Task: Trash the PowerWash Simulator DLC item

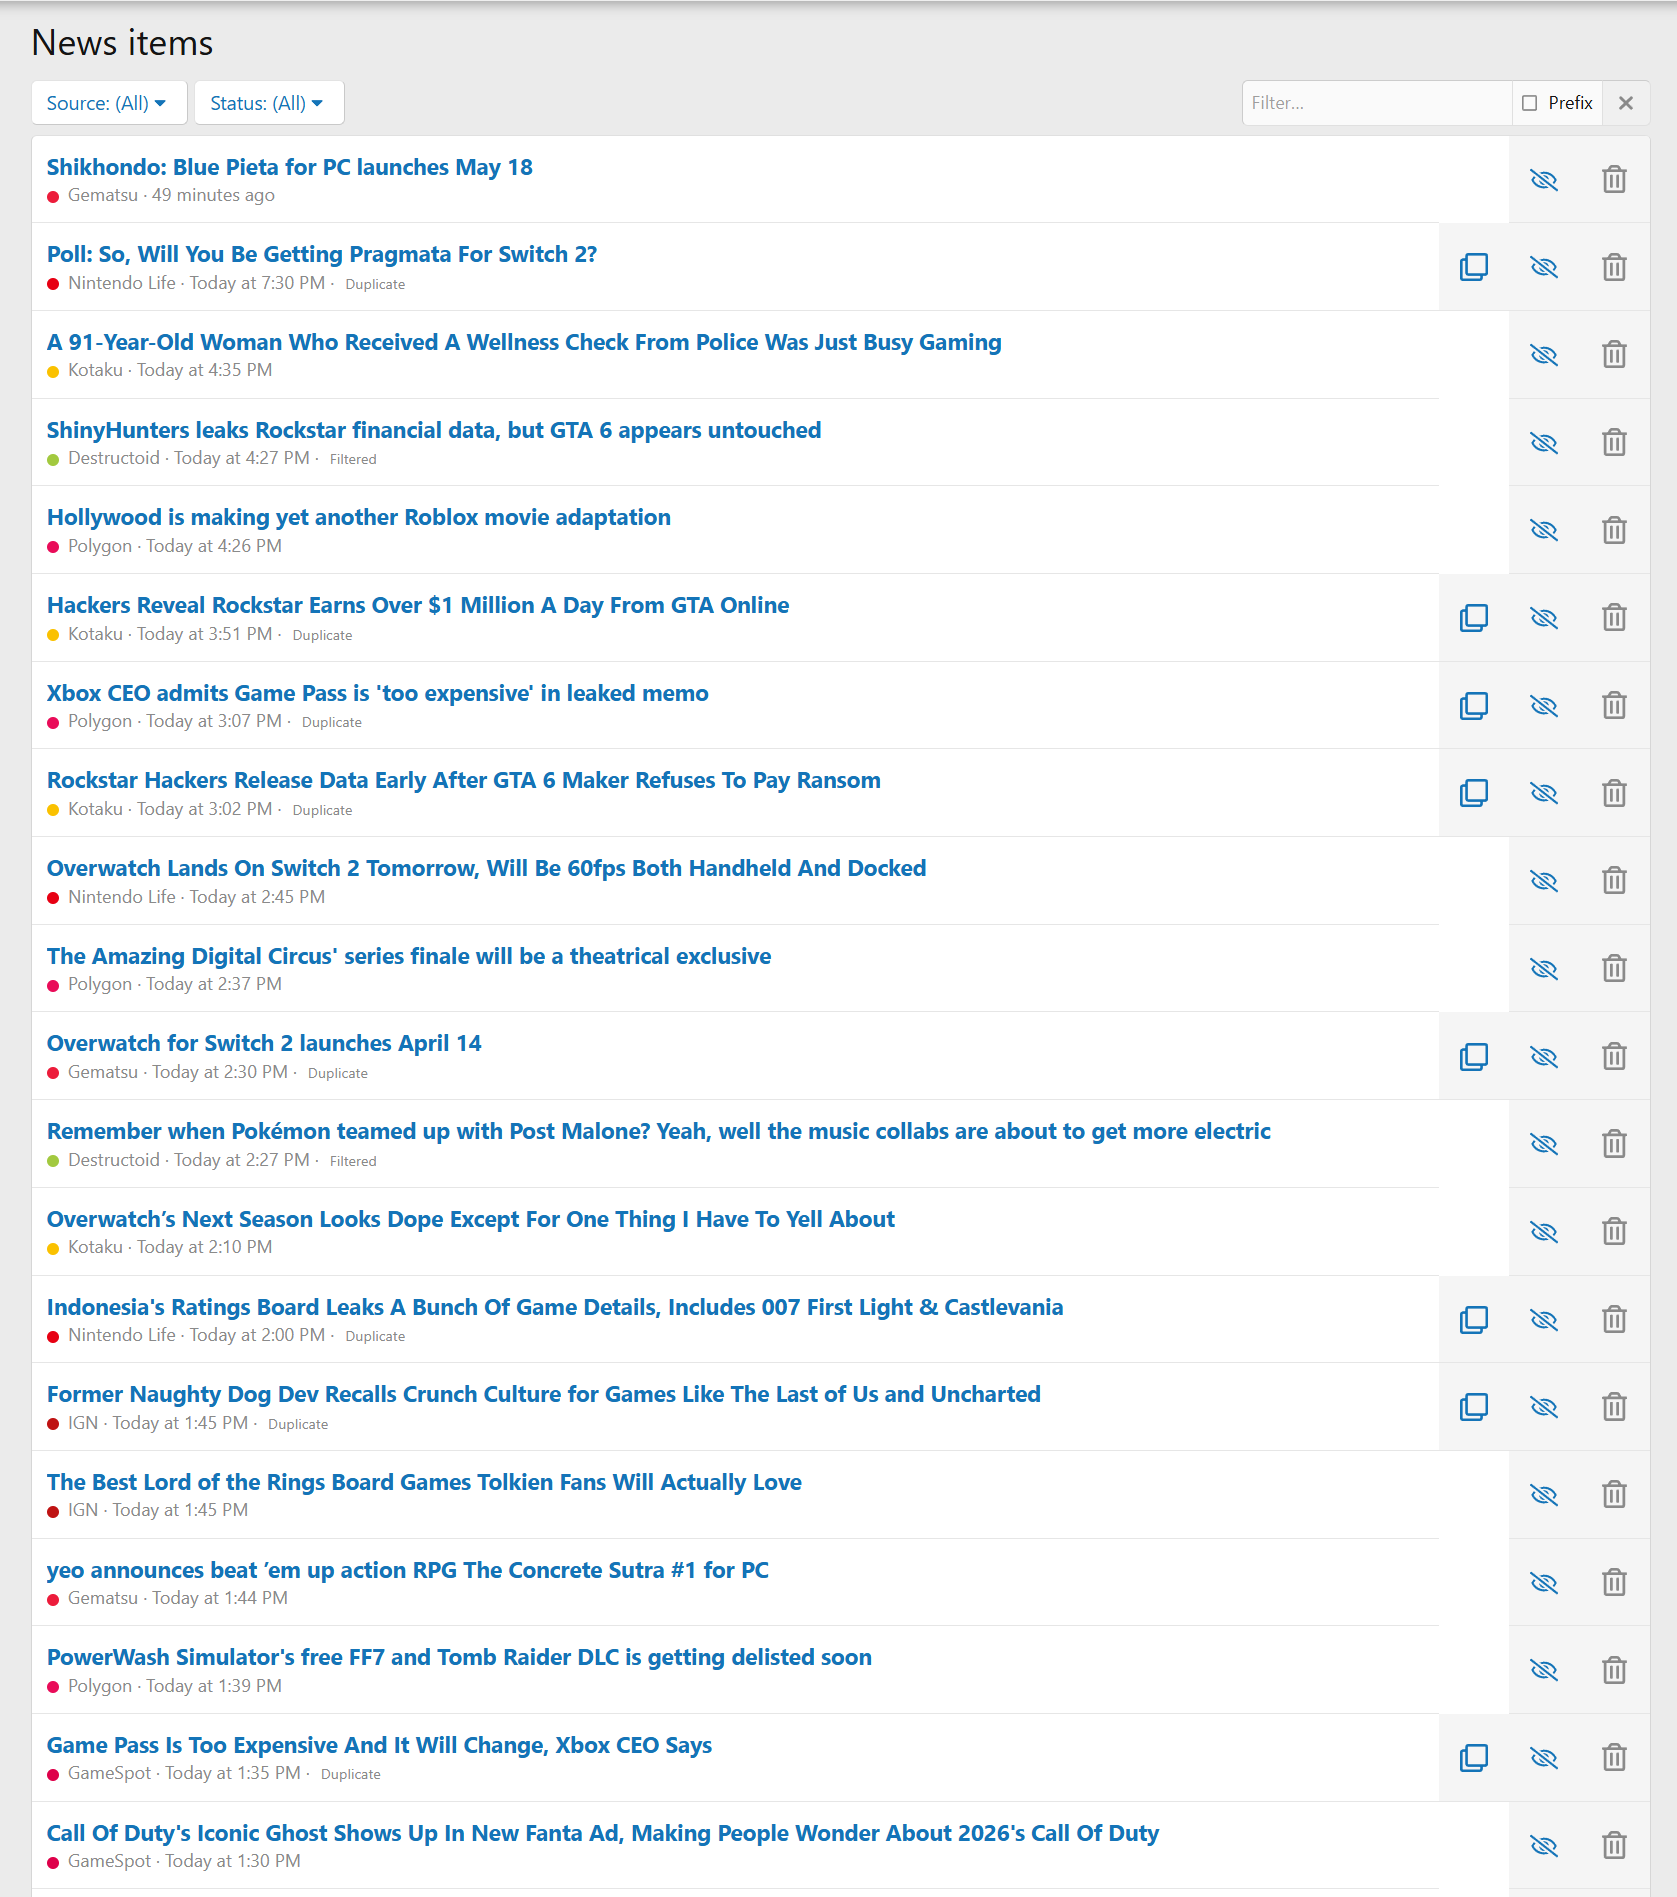Action: pyautogui.click(x=1614, y=1670)
